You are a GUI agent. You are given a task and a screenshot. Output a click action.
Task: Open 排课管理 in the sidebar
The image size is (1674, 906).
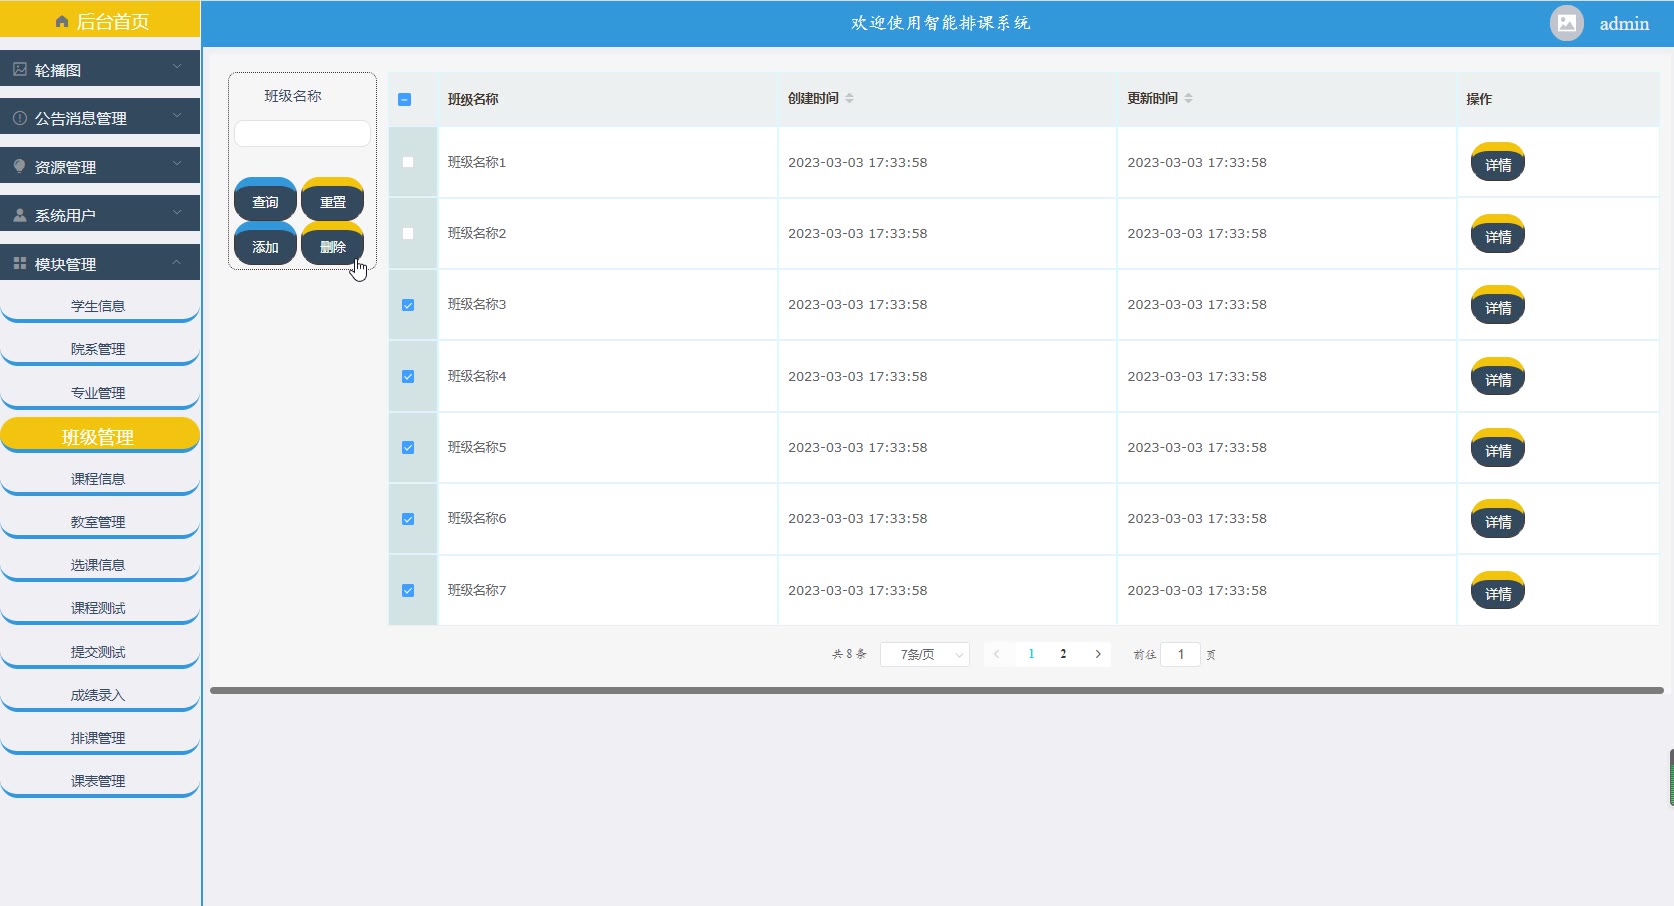tap(99, 738)
